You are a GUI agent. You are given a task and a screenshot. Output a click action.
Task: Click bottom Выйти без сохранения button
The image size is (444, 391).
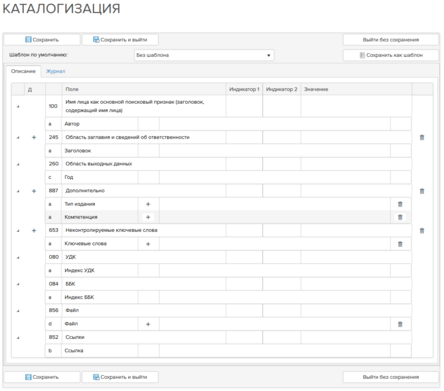tap(391, 377)
